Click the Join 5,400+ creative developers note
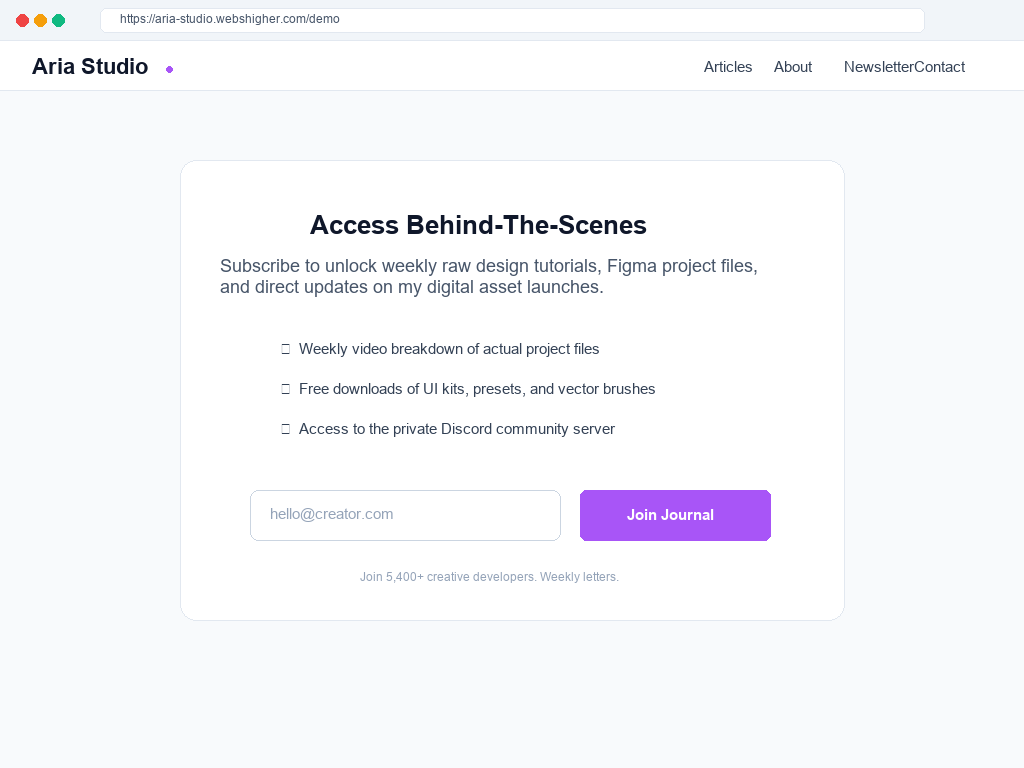The height and width of the screenshot is (768, 1024). click(x=489, y=577)
